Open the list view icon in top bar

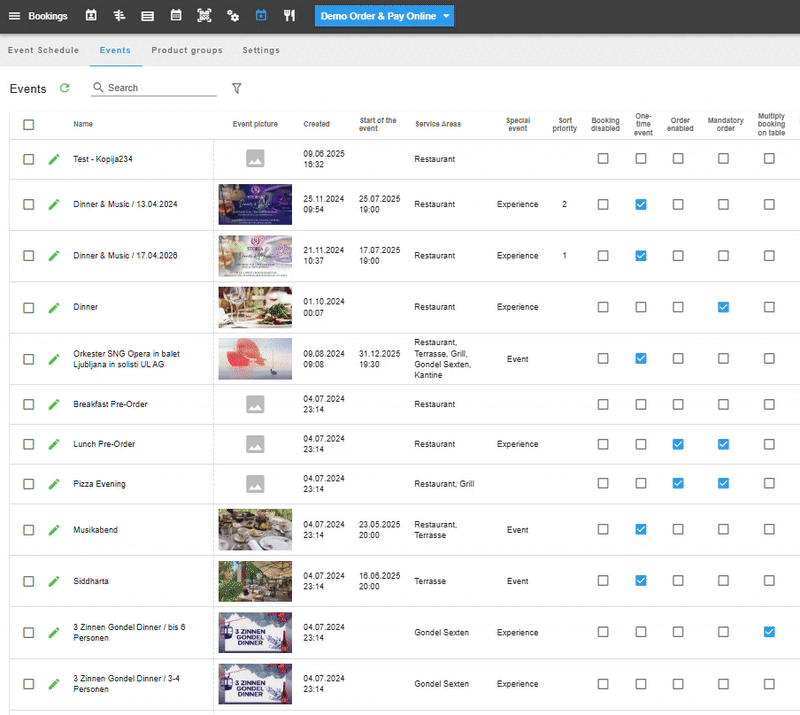pyautogui.click(x=147, y=16)
